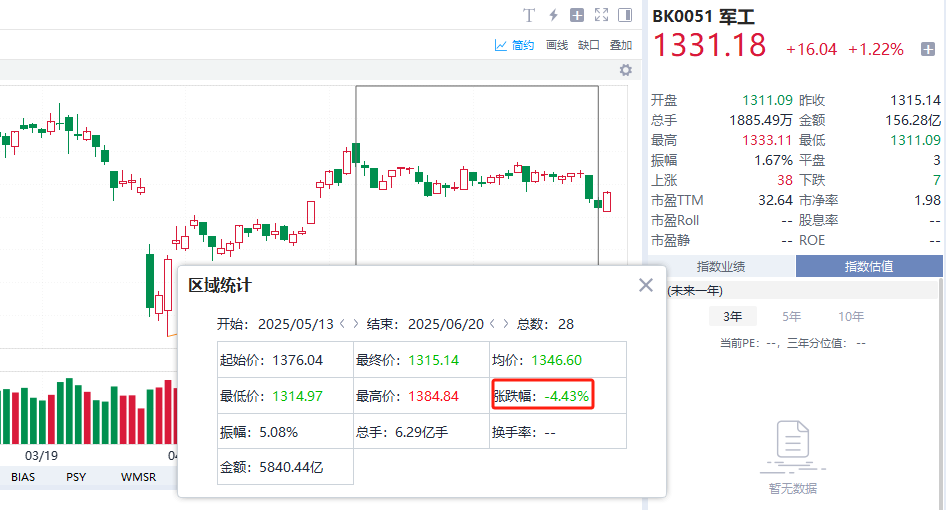
Task: Open the 画线 drawing tools
Action: coord(557,45)
